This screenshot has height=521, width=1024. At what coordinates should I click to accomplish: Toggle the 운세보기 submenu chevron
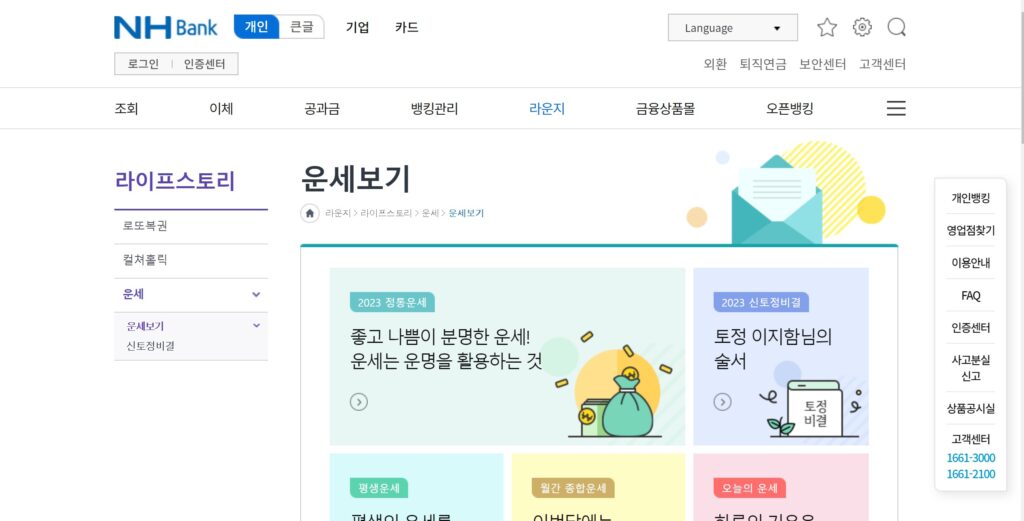pos(256,326)
